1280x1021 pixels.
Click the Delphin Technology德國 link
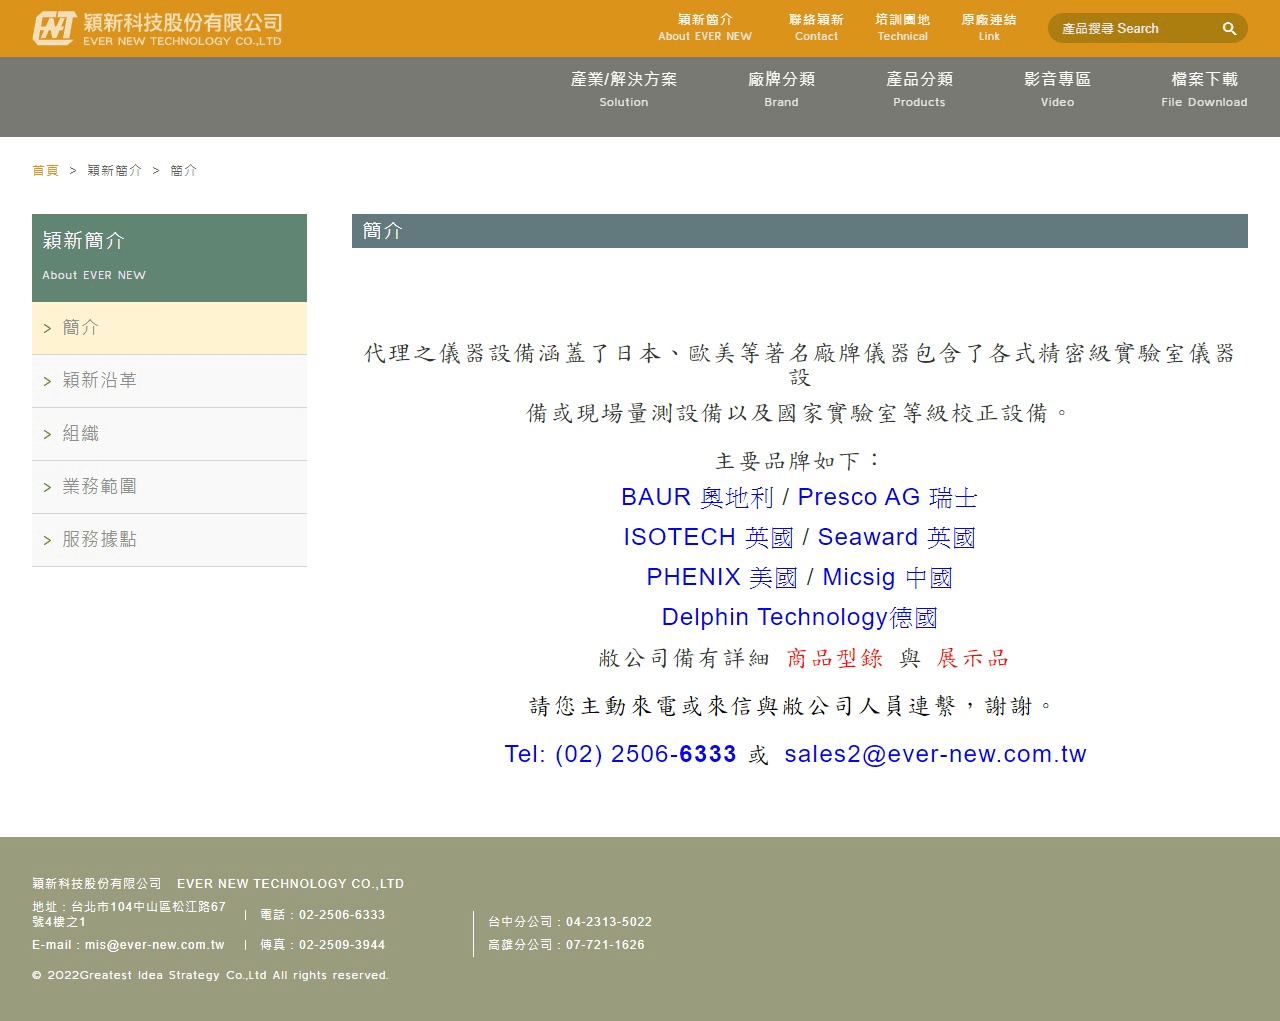[x=799, y=617]
